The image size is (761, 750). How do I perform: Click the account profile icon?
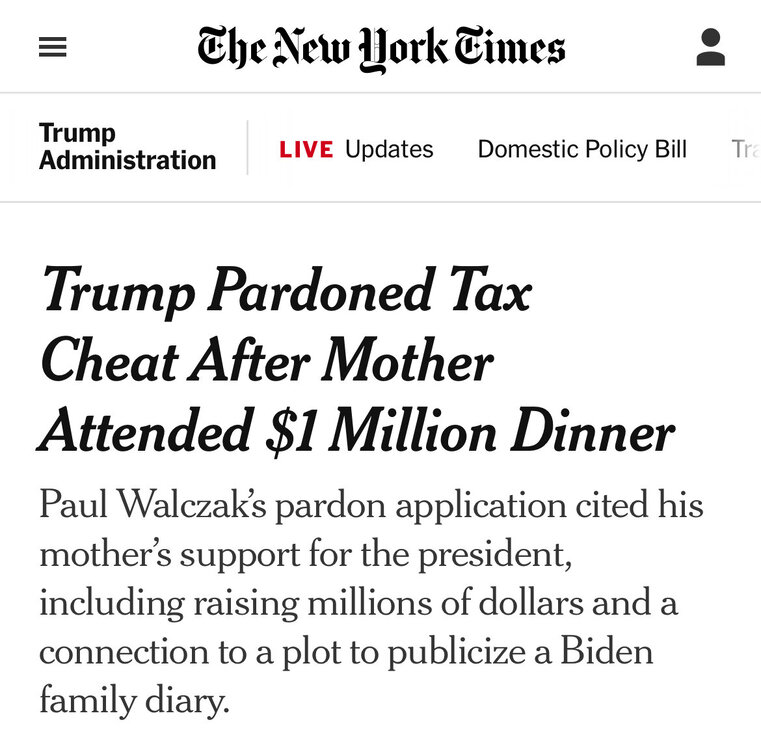(x=710, y=47)
